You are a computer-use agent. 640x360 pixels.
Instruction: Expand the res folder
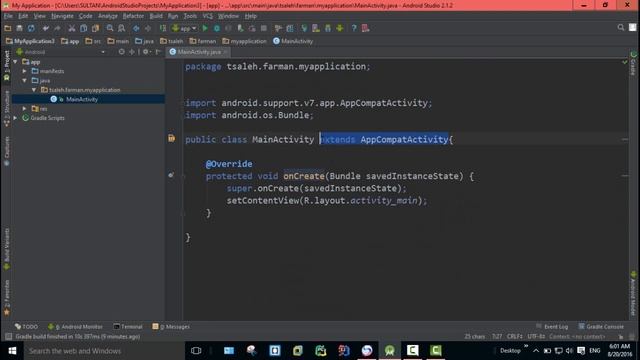coord(24,109)
